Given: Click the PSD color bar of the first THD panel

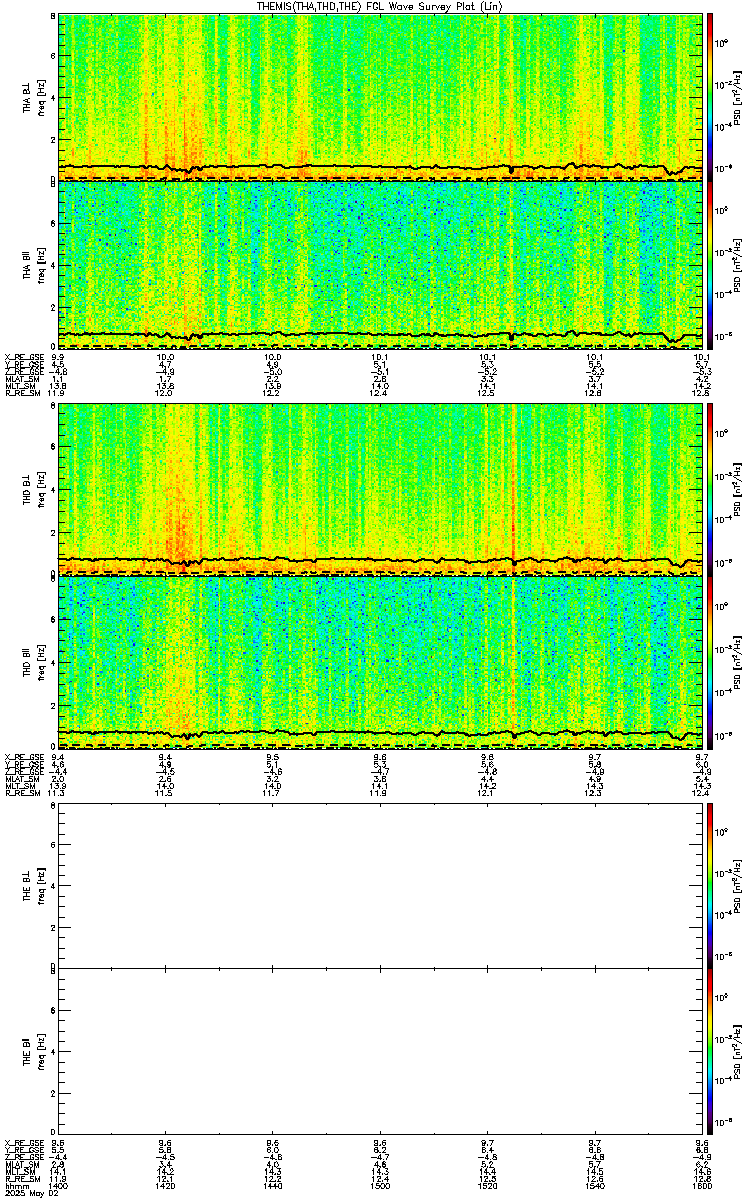Looking at the screenshot, I should click(x=711, y=488).
